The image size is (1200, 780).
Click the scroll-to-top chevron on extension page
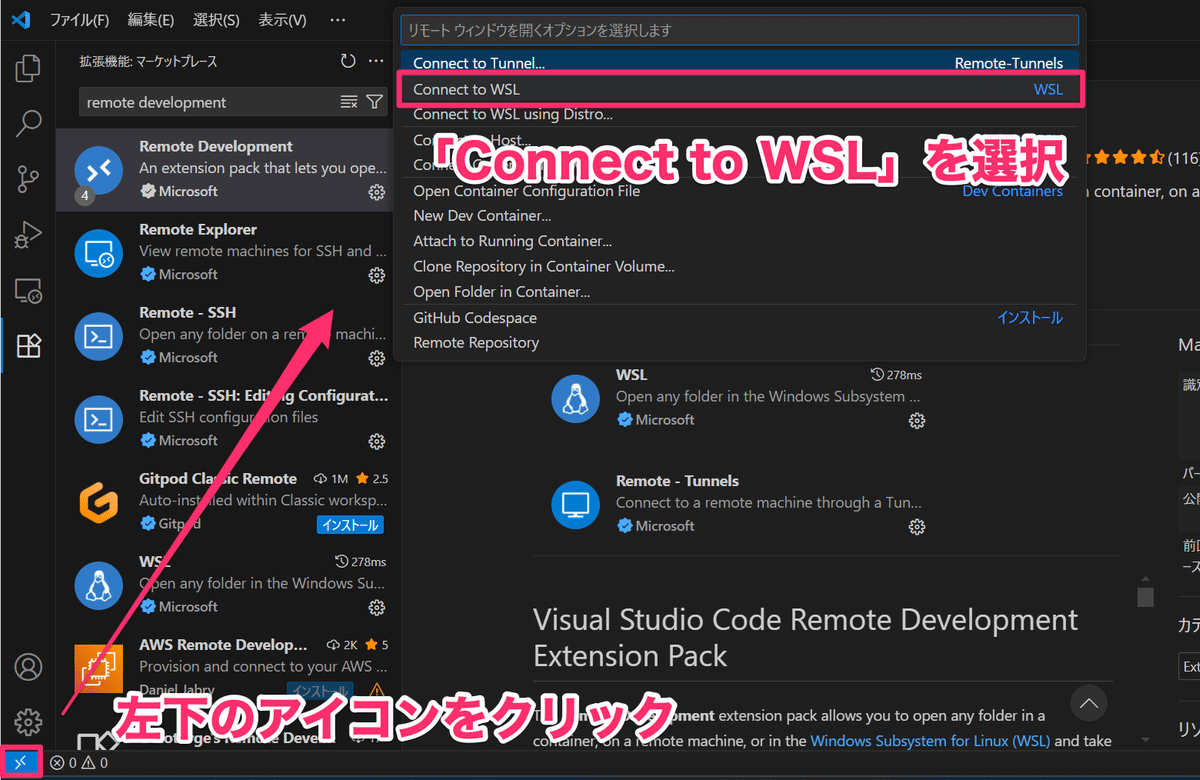coord(1089,704)
